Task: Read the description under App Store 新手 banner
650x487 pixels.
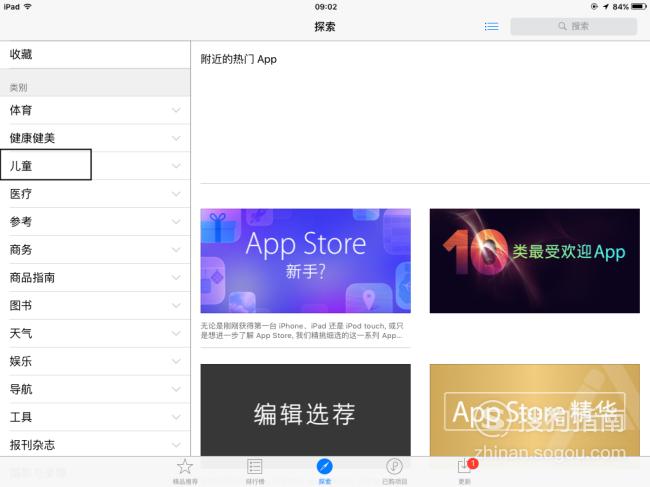Action: (302, 331)
